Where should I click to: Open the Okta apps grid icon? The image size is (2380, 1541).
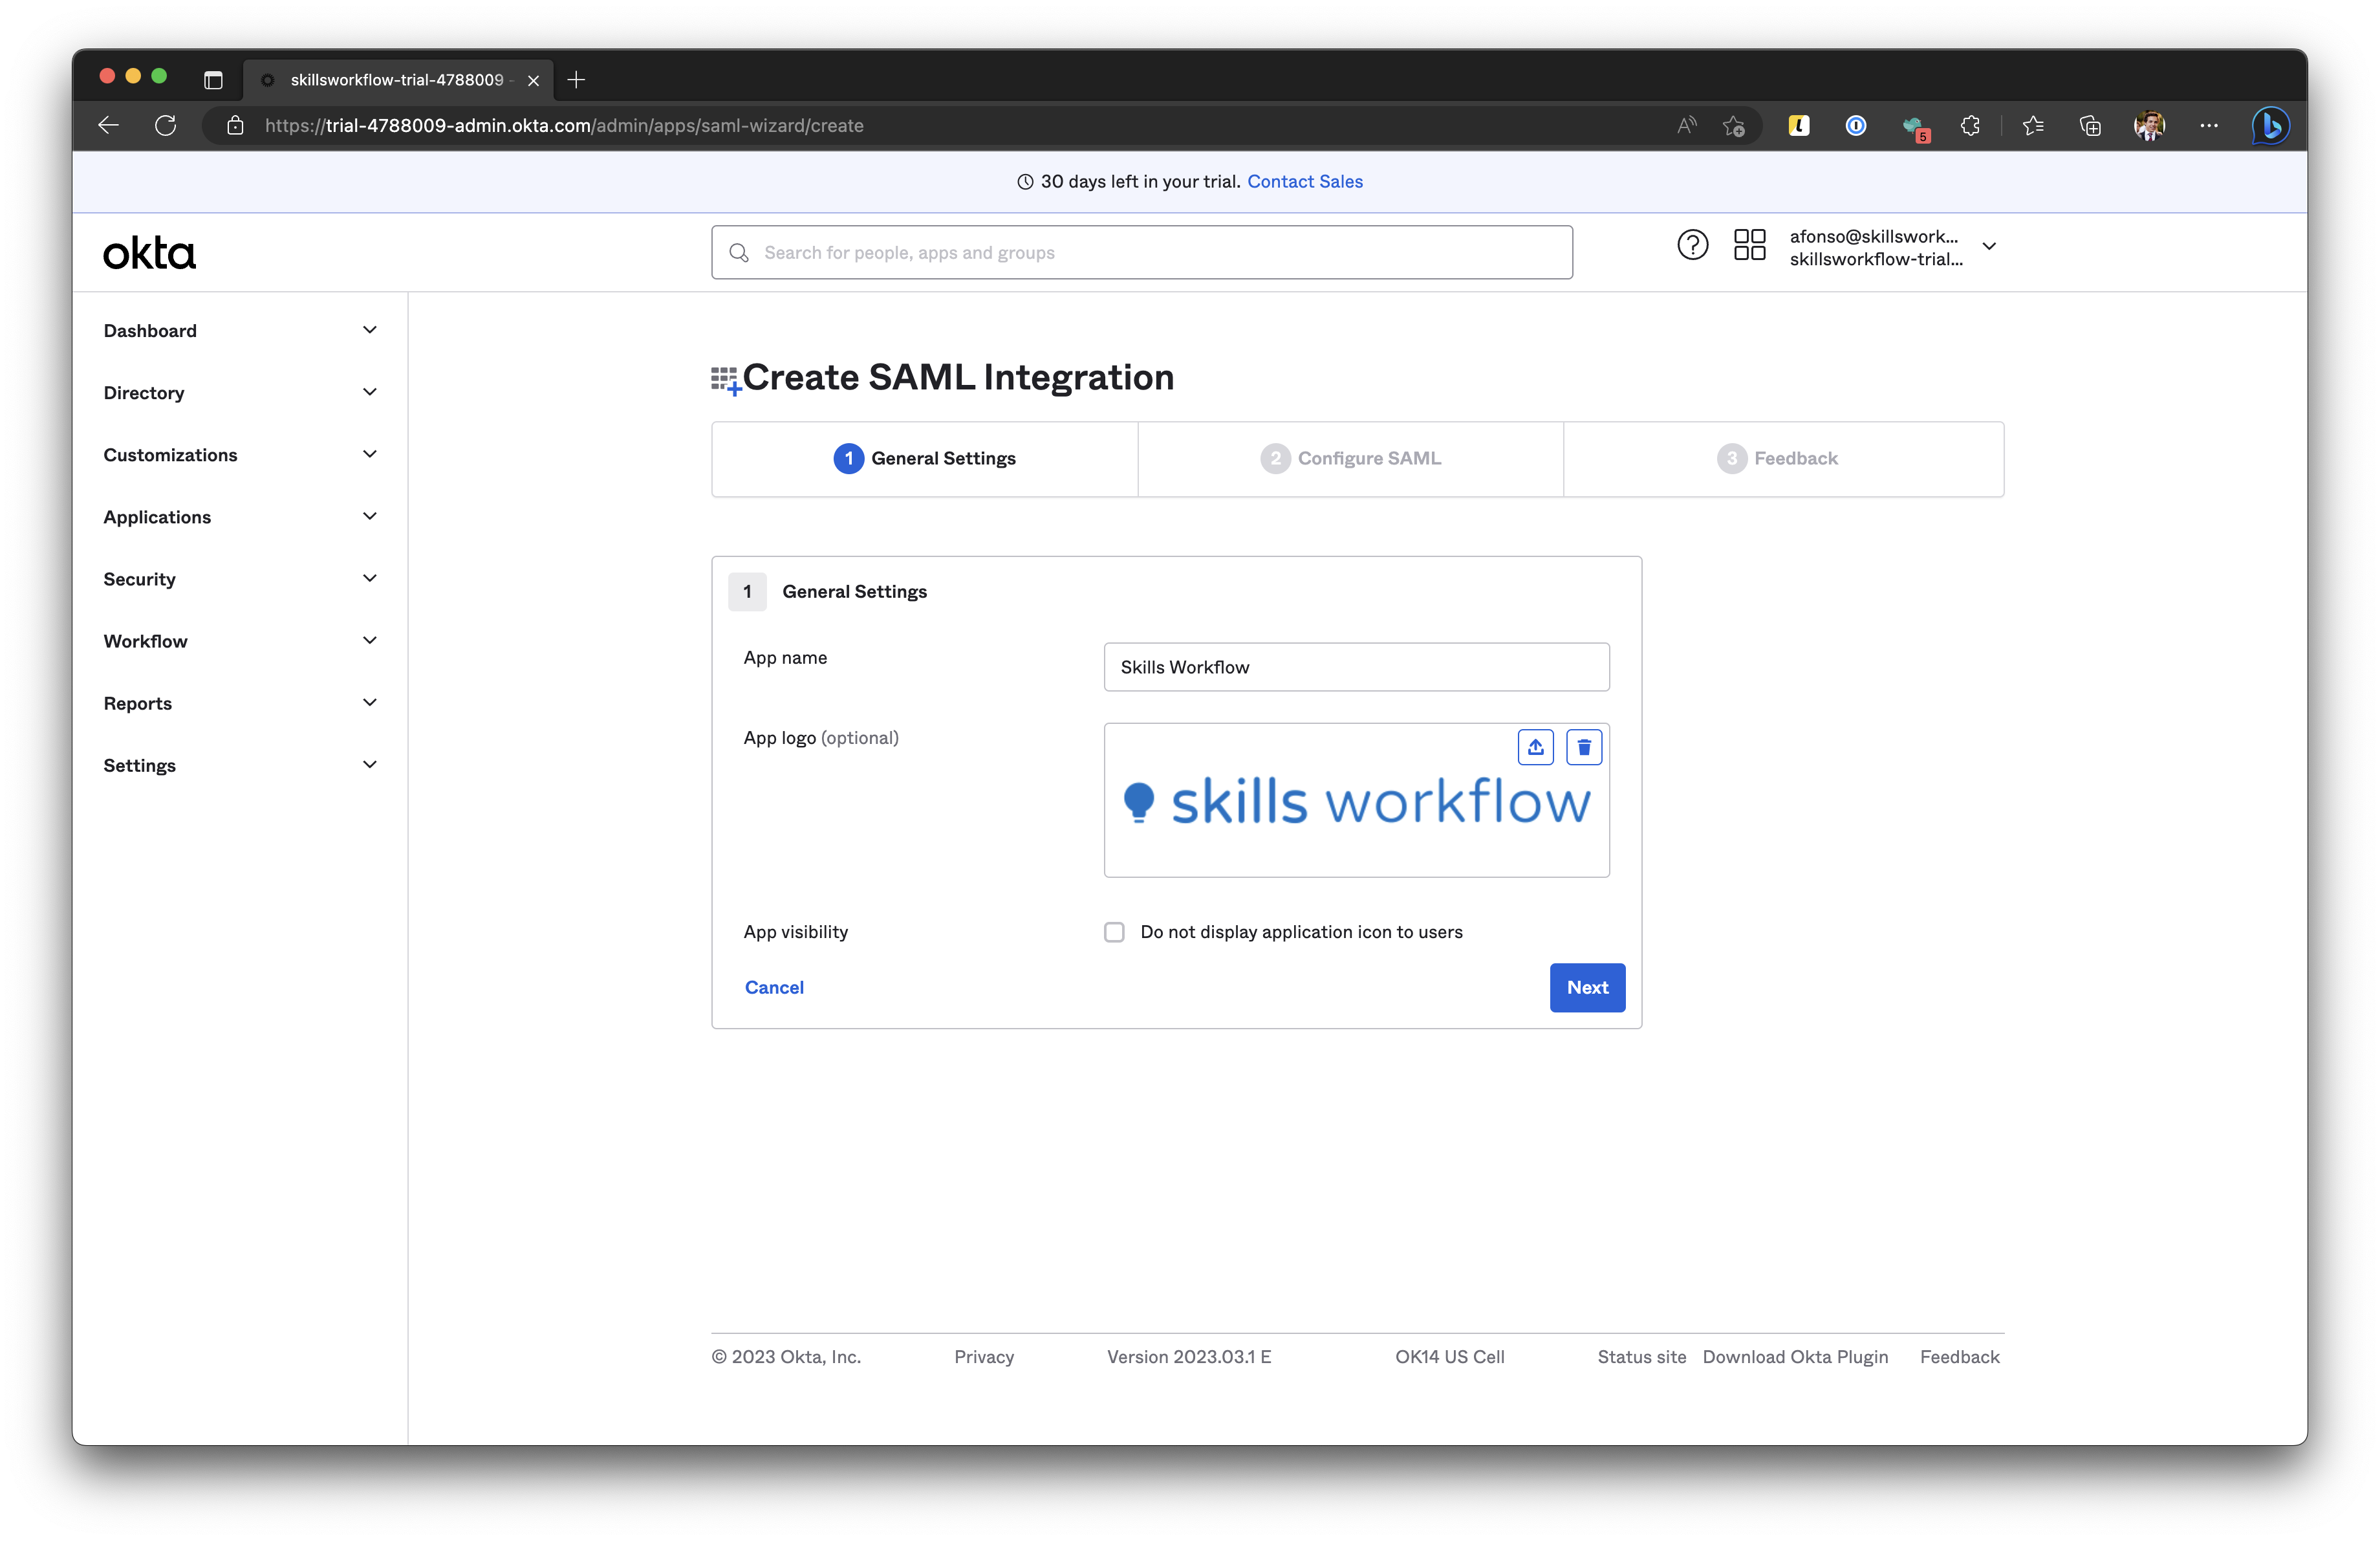click(x=1749, y=245)
